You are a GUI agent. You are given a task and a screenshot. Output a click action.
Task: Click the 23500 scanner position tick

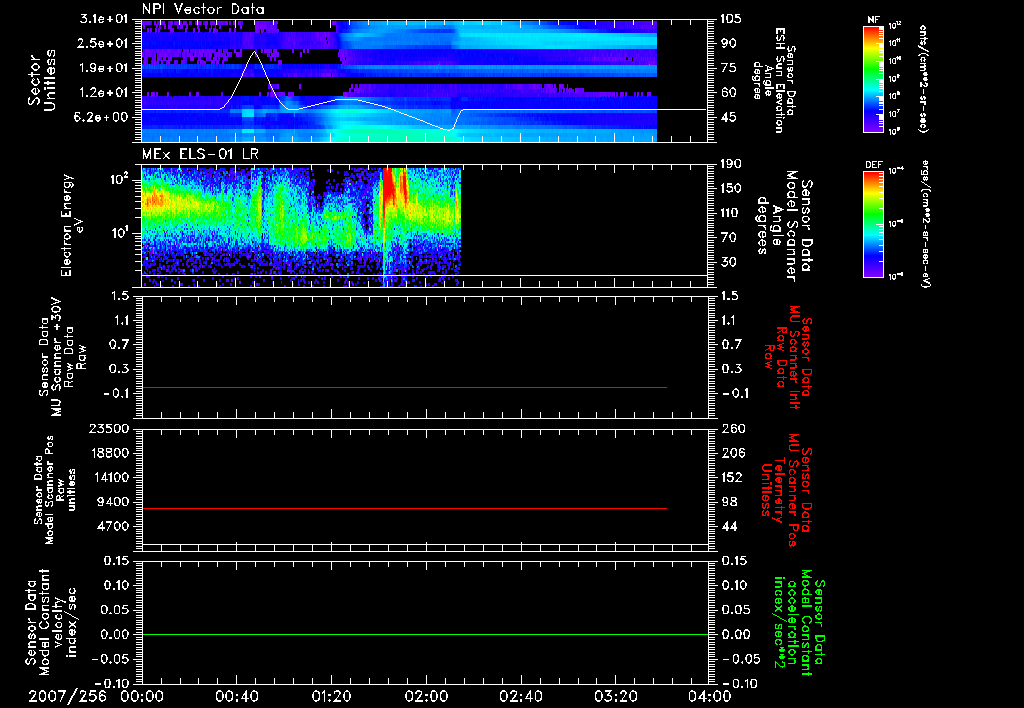(x=109, y=428)
